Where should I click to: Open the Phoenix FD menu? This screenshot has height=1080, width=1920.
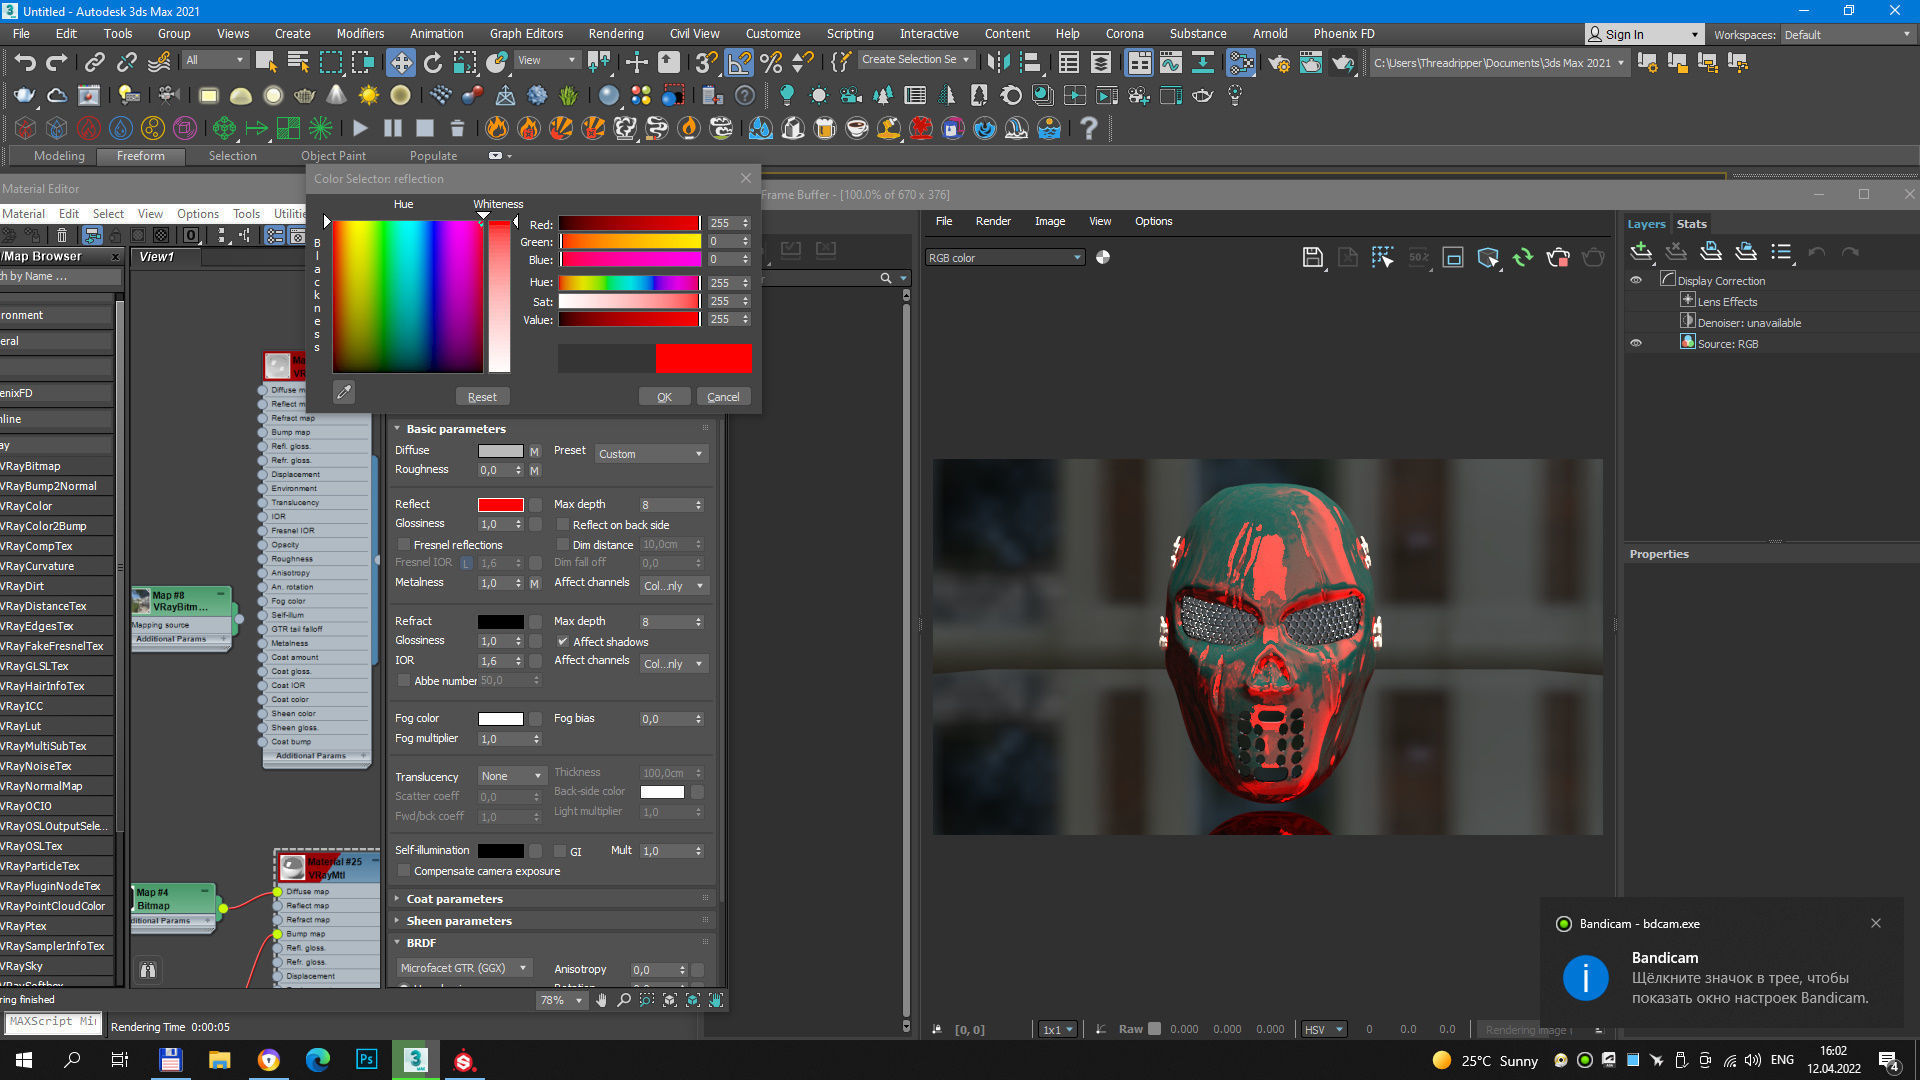[1343, 33]
